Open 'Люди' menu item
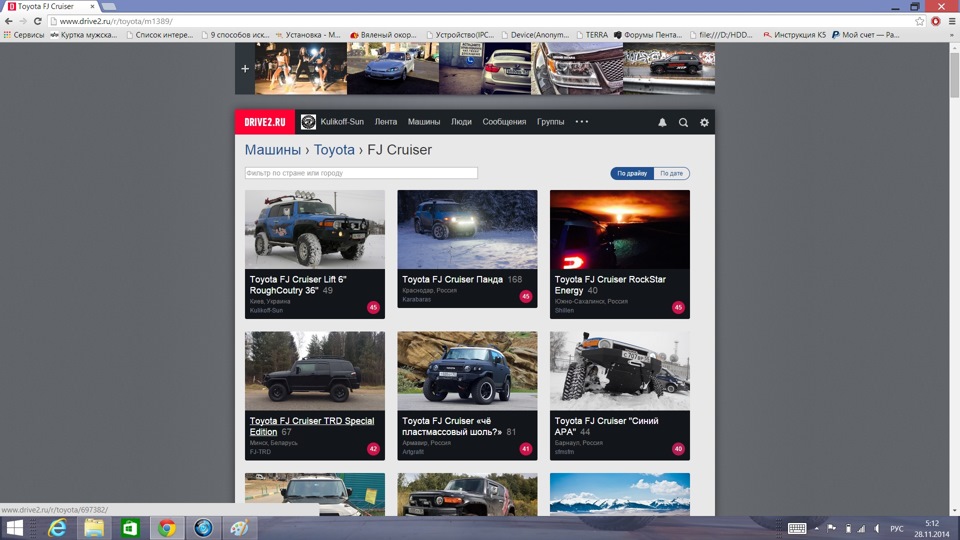This screenshot has height=540, width=960. 461,122
